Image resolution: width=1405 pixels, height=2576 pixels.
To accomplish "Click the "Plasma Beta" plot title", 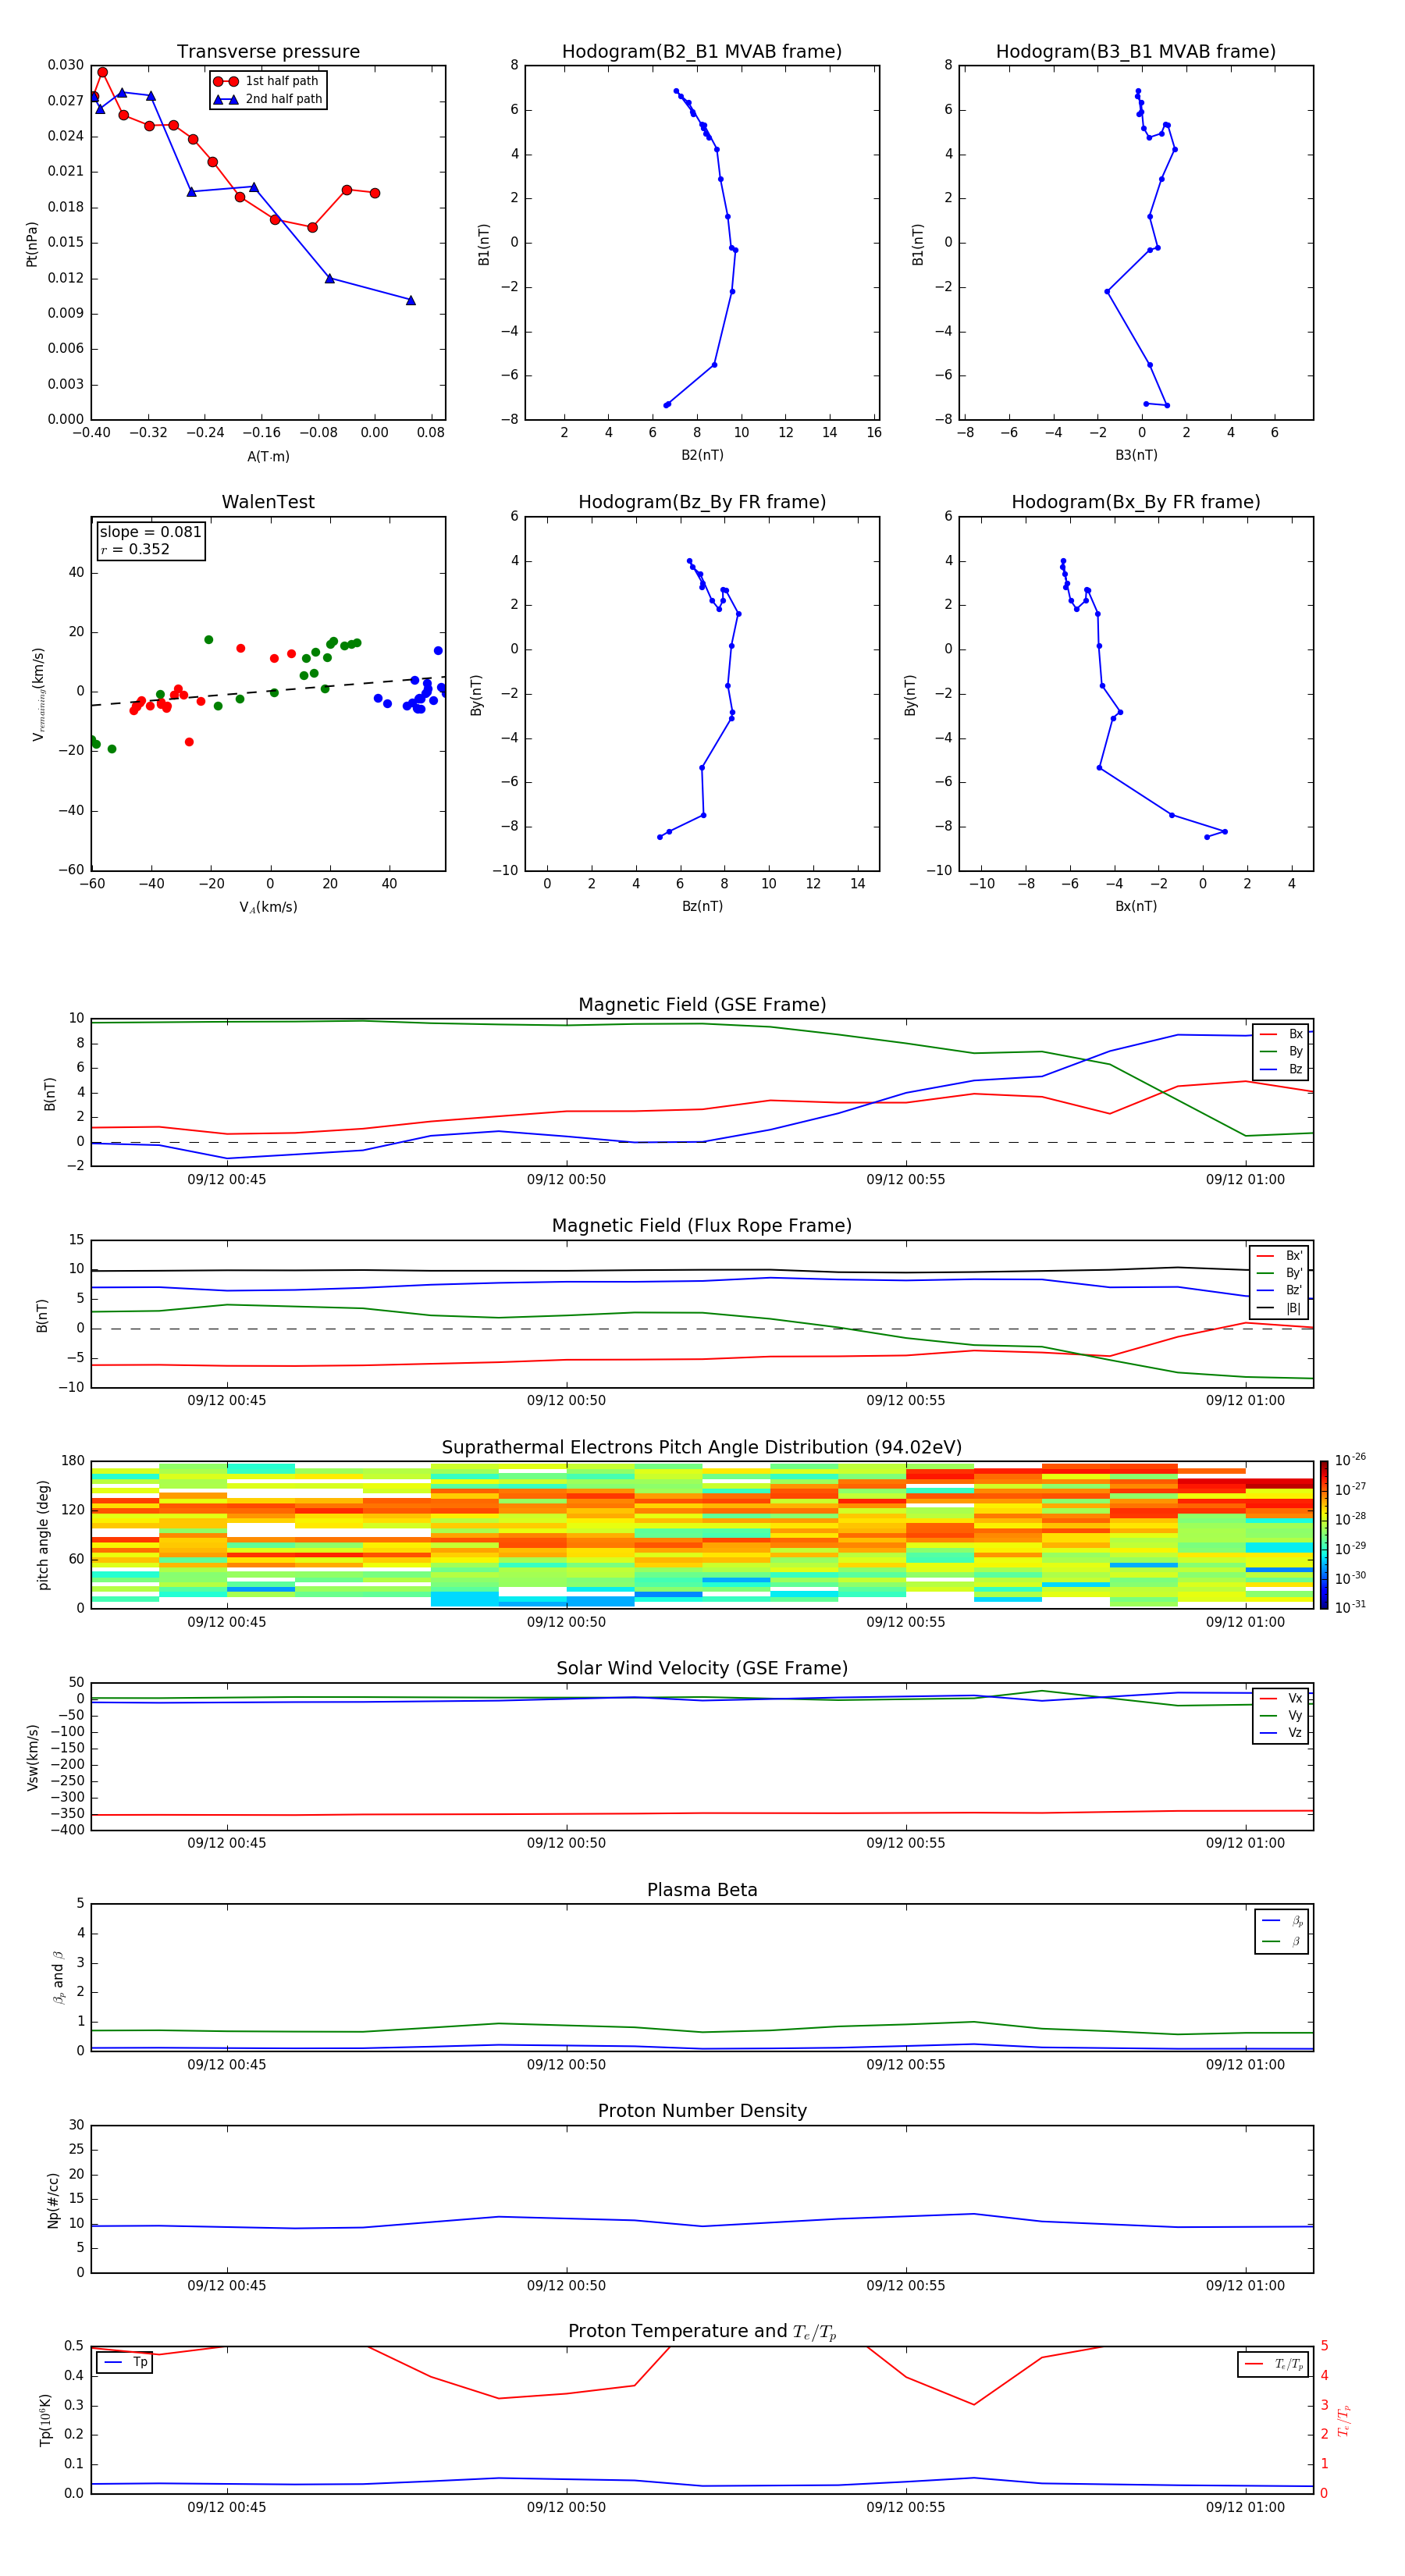I will point(701,1890).
